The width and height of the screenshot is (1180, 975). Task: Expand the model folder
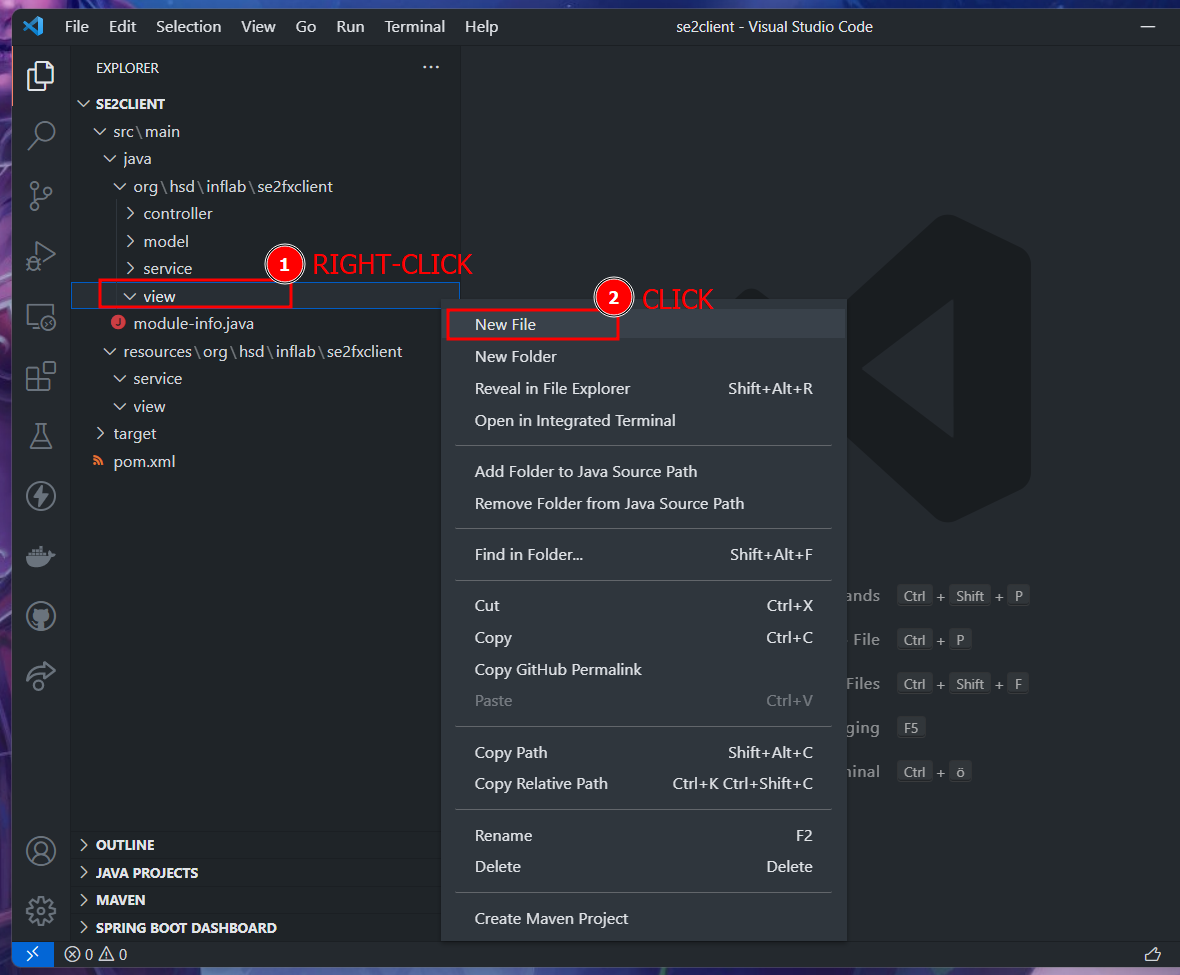coord(130,241)
